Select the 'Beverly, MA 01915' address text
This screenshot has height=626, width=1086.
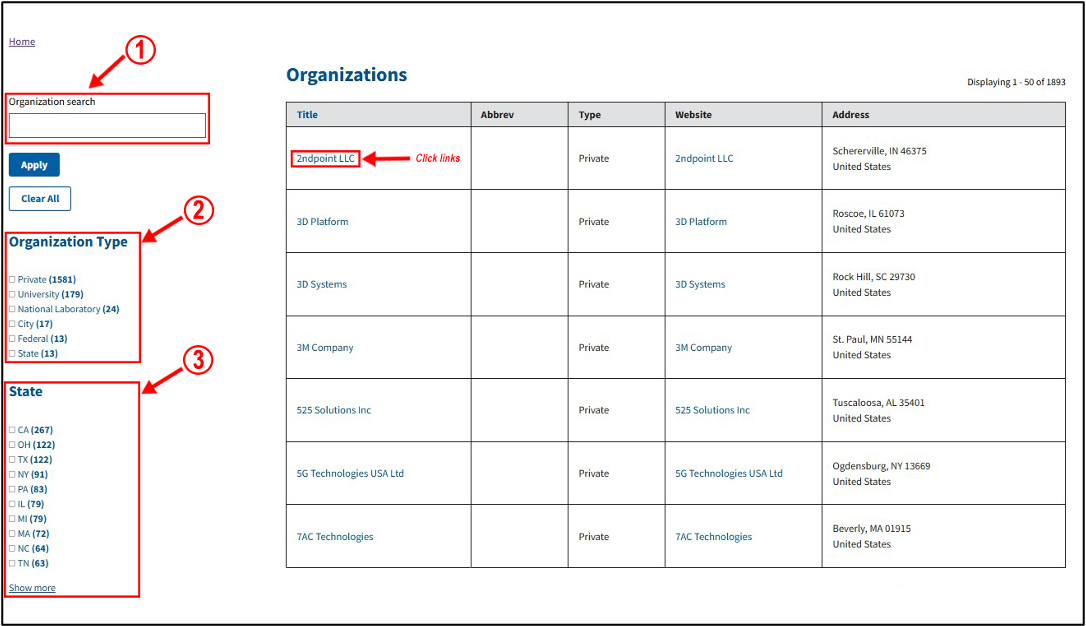pos(871,529)
